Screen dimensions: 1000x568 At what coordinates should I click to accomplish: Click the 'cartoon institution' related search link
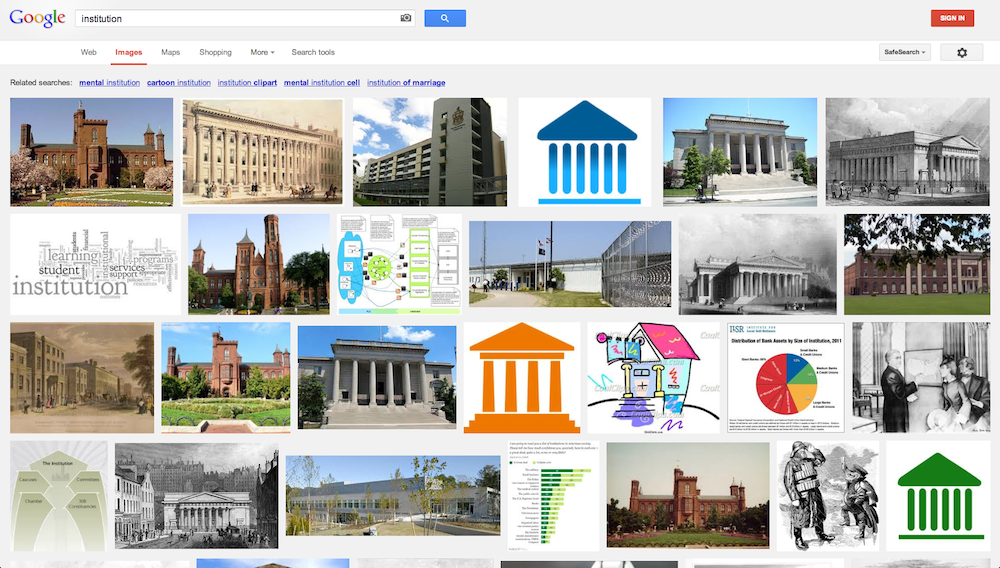click(x=178, y=82)
